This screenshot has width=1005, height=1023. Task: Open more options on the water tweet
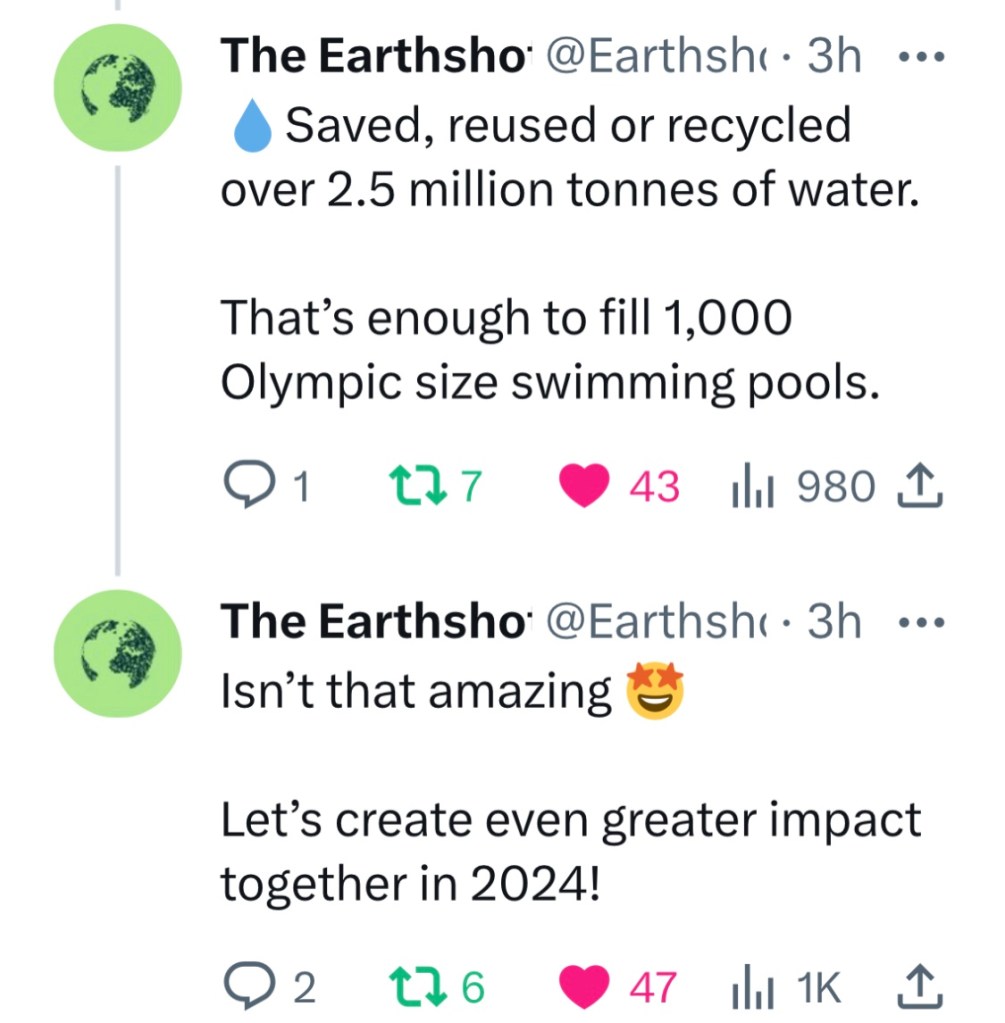pos(918,58)
